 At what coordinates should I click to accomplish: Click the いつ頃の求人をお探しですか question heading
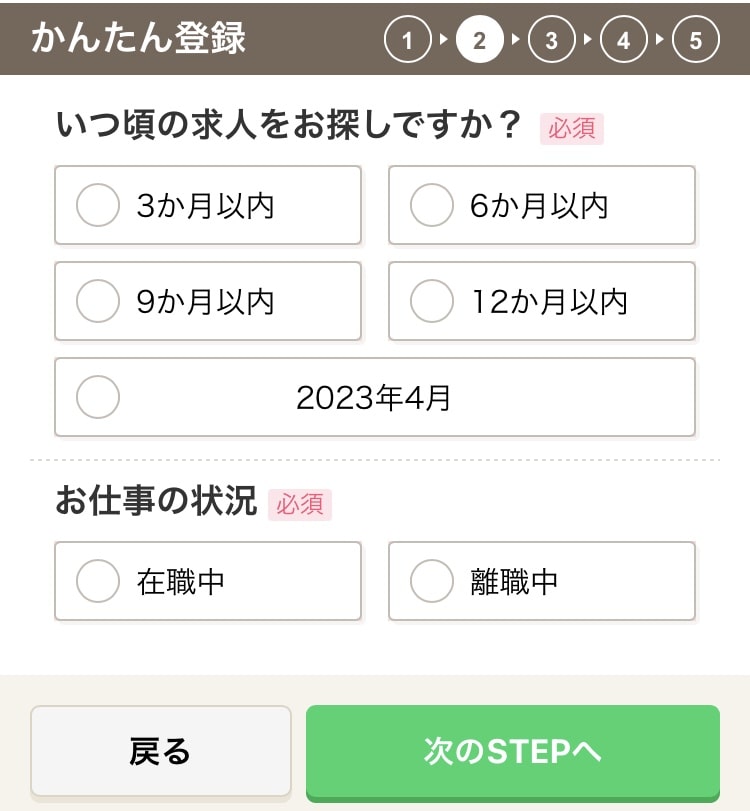(x=288, y=125)
